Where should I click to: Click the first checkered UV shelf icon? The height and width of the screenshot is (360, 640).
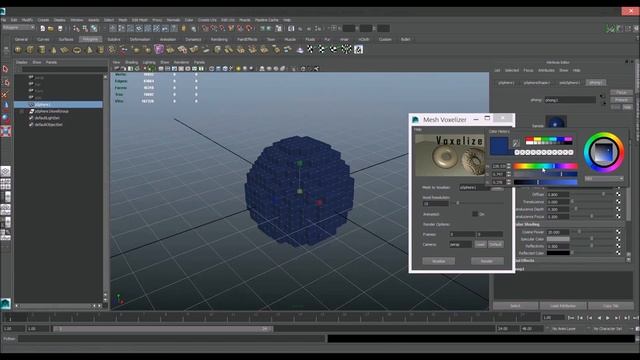[x=311, y=50]
